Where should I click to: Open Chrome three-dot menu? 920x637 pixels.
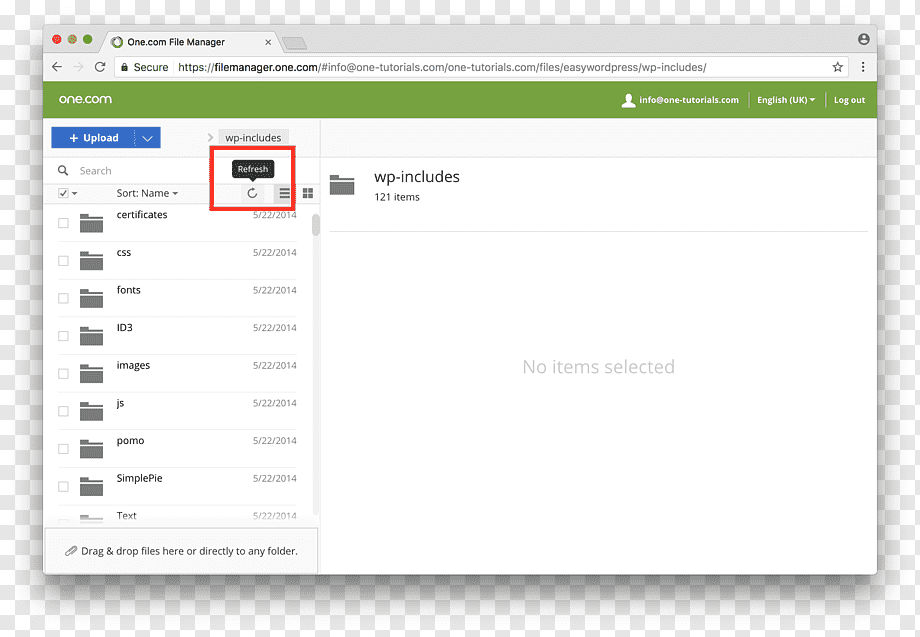(x=862, y=67)
